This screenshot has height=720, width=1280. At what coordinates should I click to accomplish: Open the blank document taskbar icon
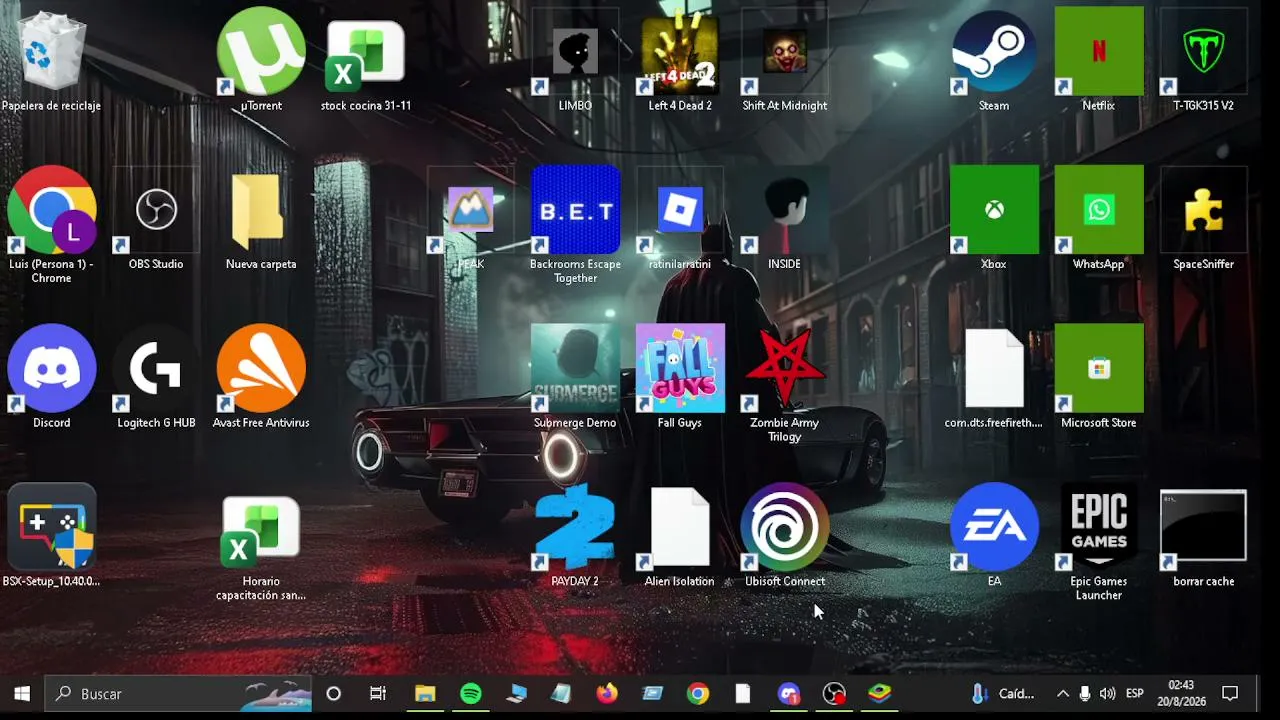[x=743, y=694]
